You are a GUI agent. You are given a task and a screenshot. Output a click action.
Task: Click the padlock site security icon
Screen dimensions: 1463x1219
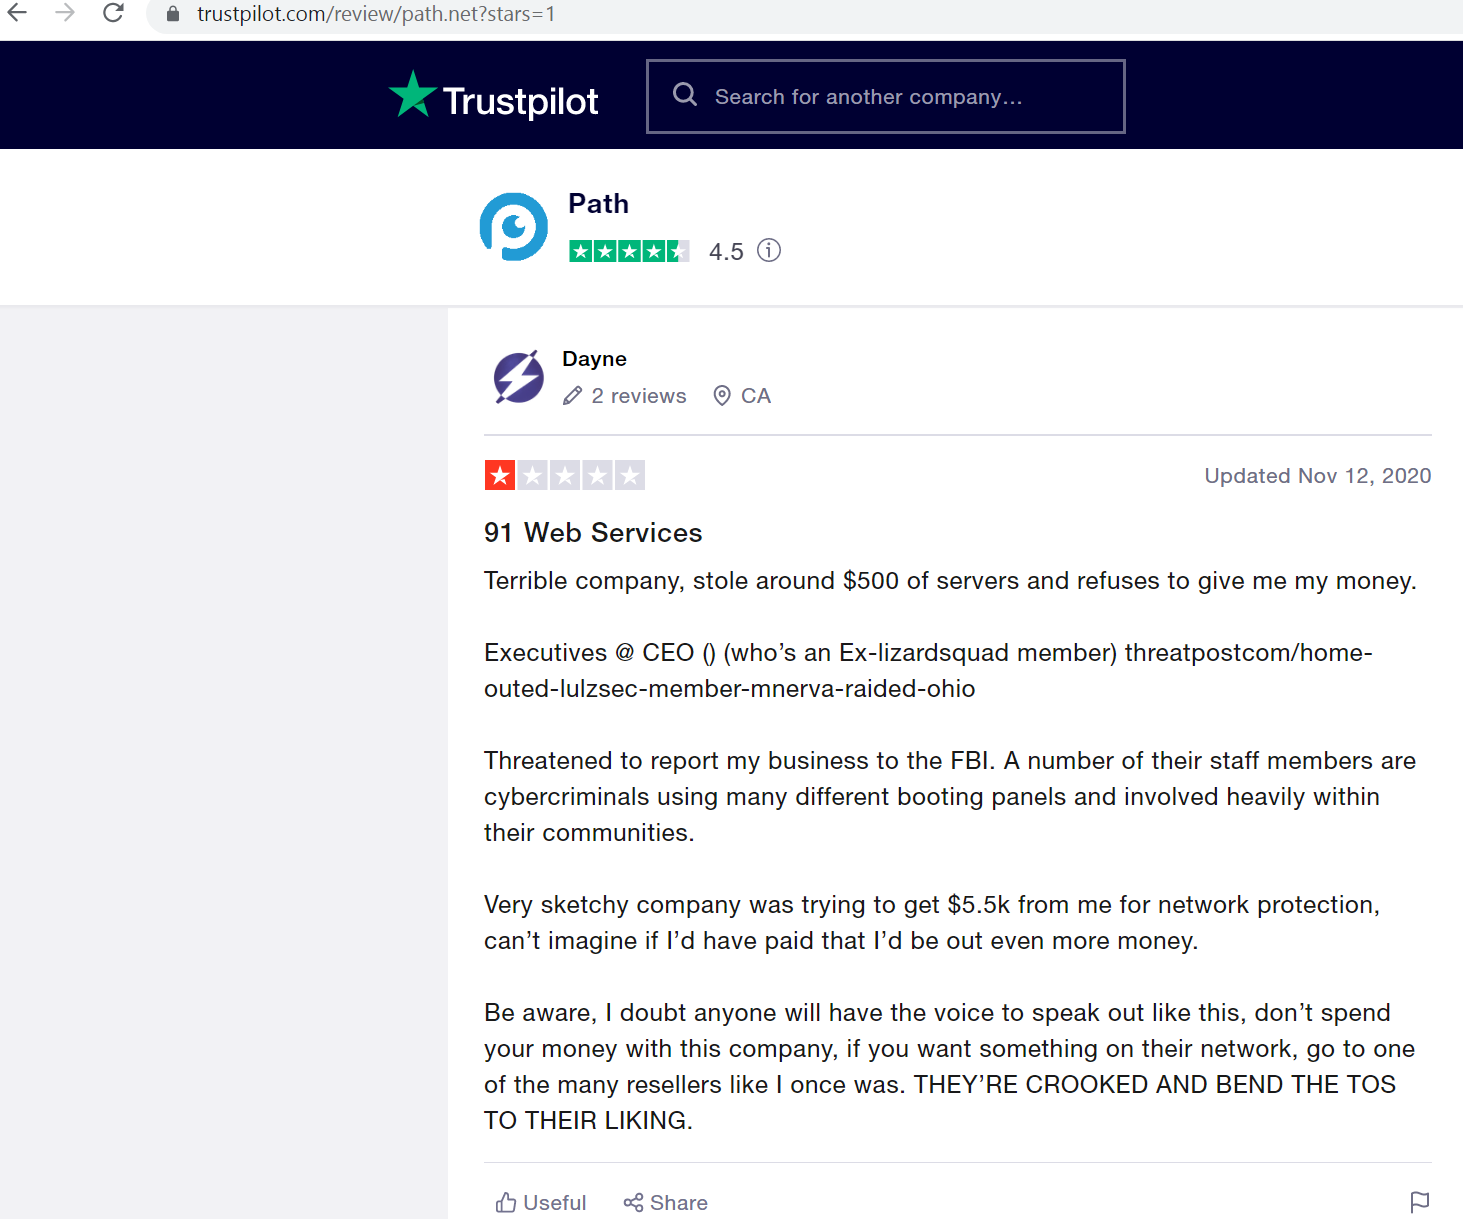tap(173, 14)
